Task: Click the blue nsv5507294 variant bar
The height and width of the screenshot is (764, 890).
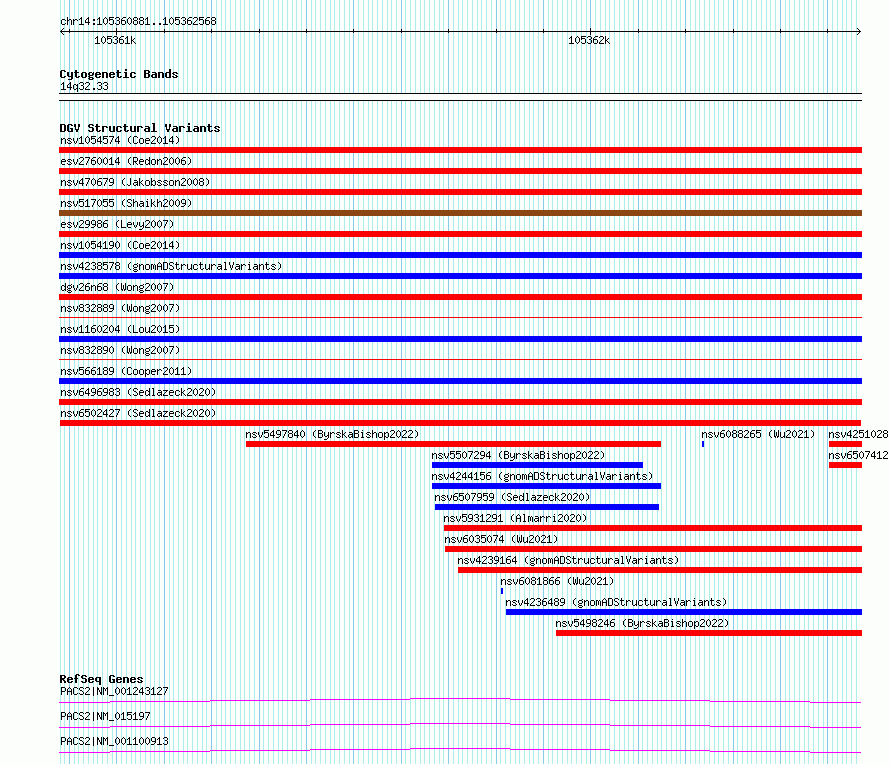Action: (538, 465)
